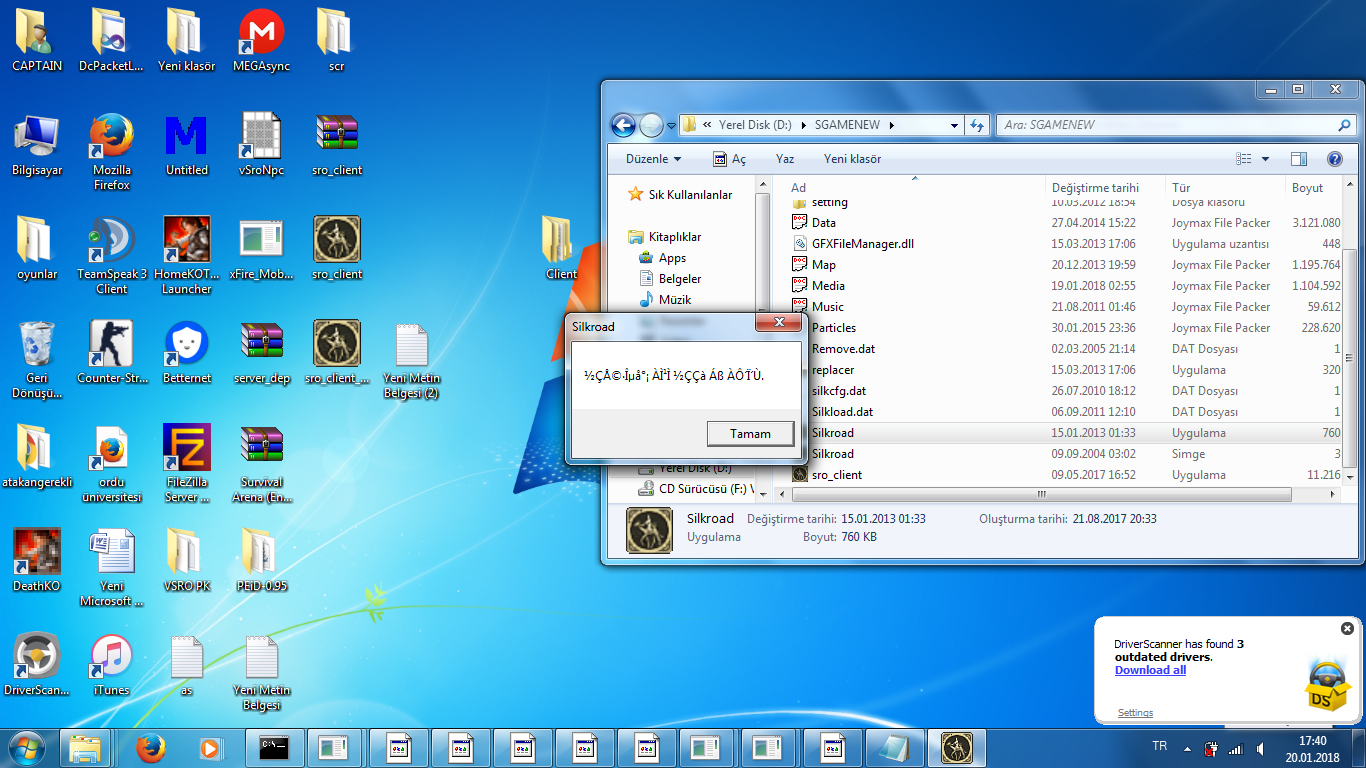Select the server_dep archive icon
This screenshot has height=768, width=1366.
pyautogui.click(x=262, y=352)
